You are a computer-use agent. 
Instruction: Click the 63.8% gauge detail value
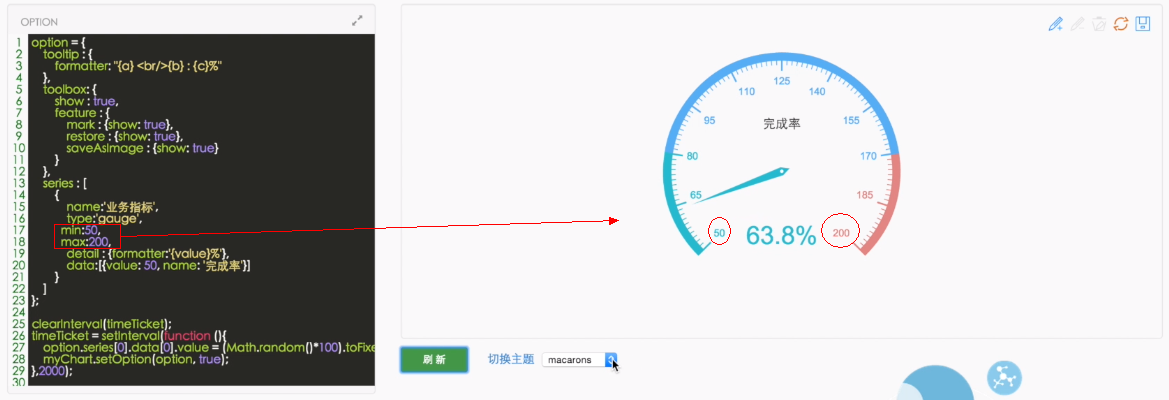point(781,235)
